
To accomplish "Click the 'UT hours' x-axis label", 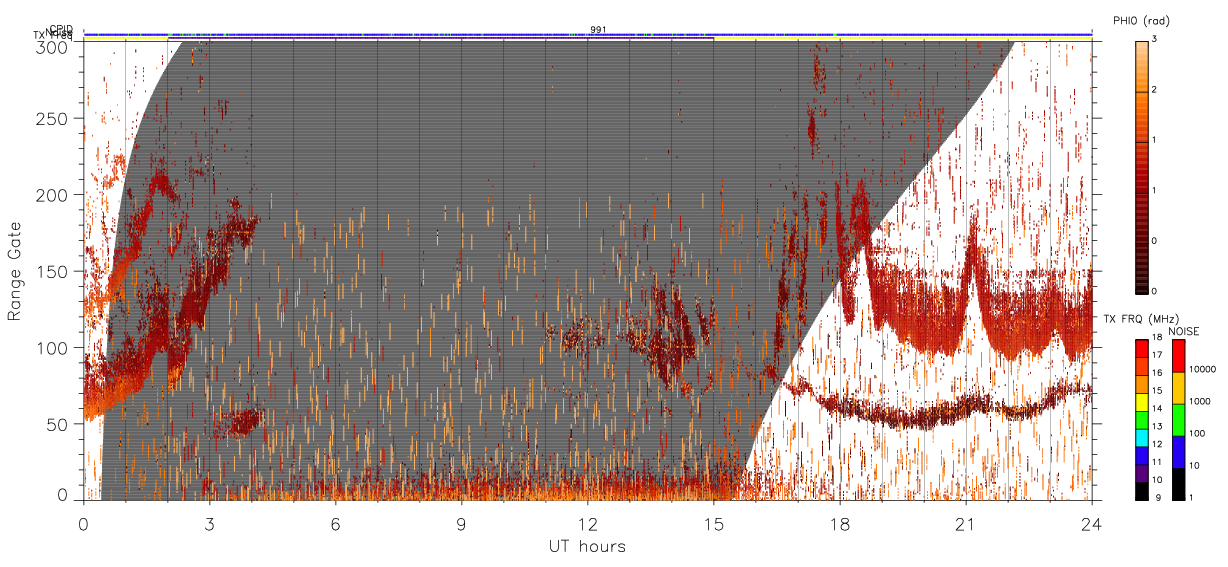I will (587, 546).
